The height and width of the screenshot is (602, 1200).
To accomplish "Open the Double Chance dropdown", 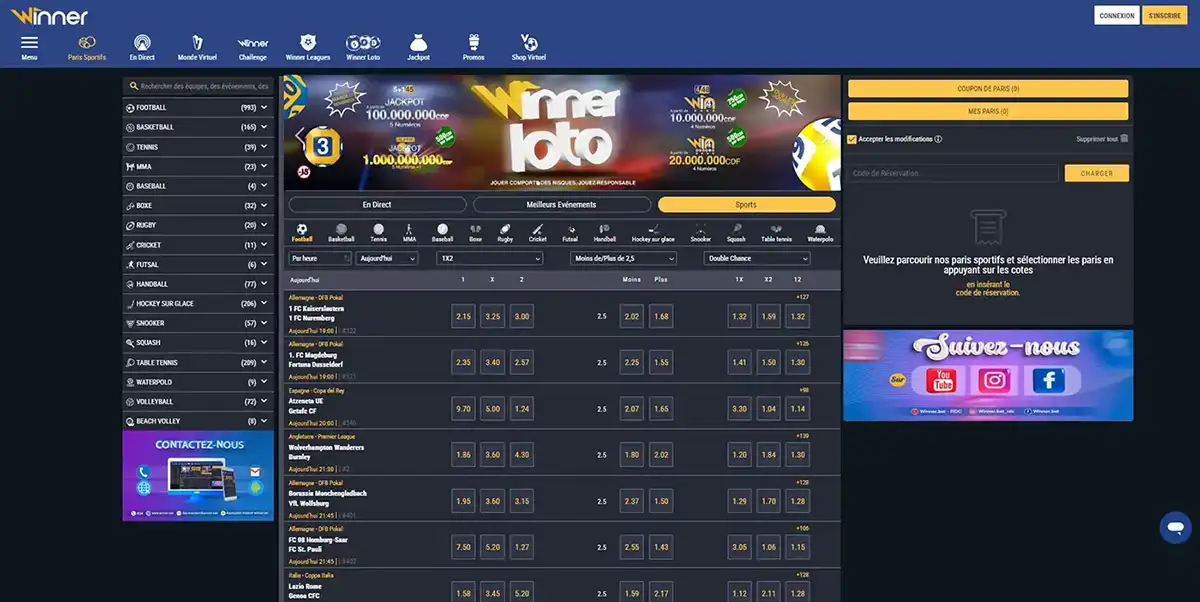I will click(757, 258).
